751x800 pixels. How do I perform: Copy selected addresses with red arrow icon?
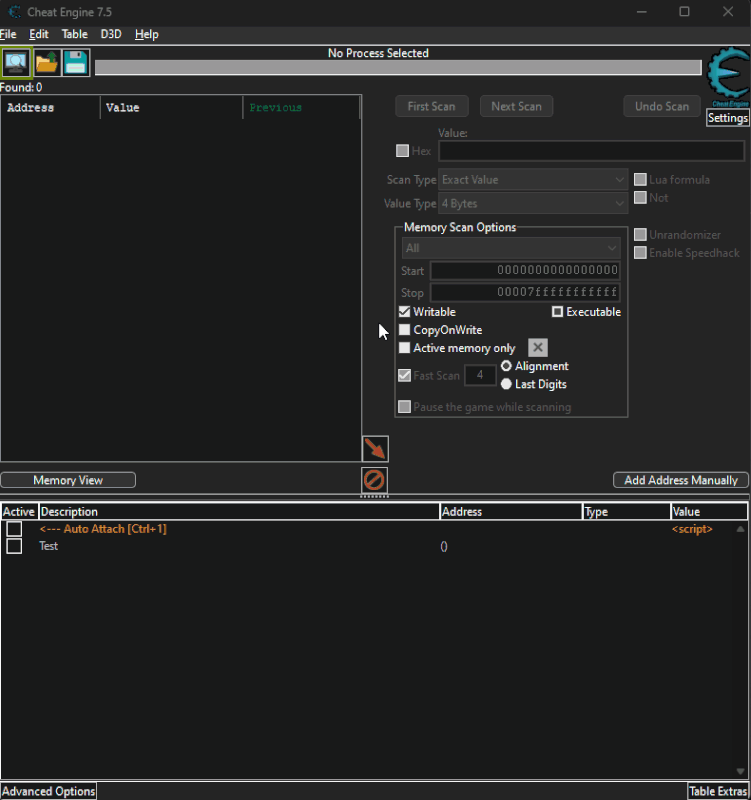click(376, 449)
